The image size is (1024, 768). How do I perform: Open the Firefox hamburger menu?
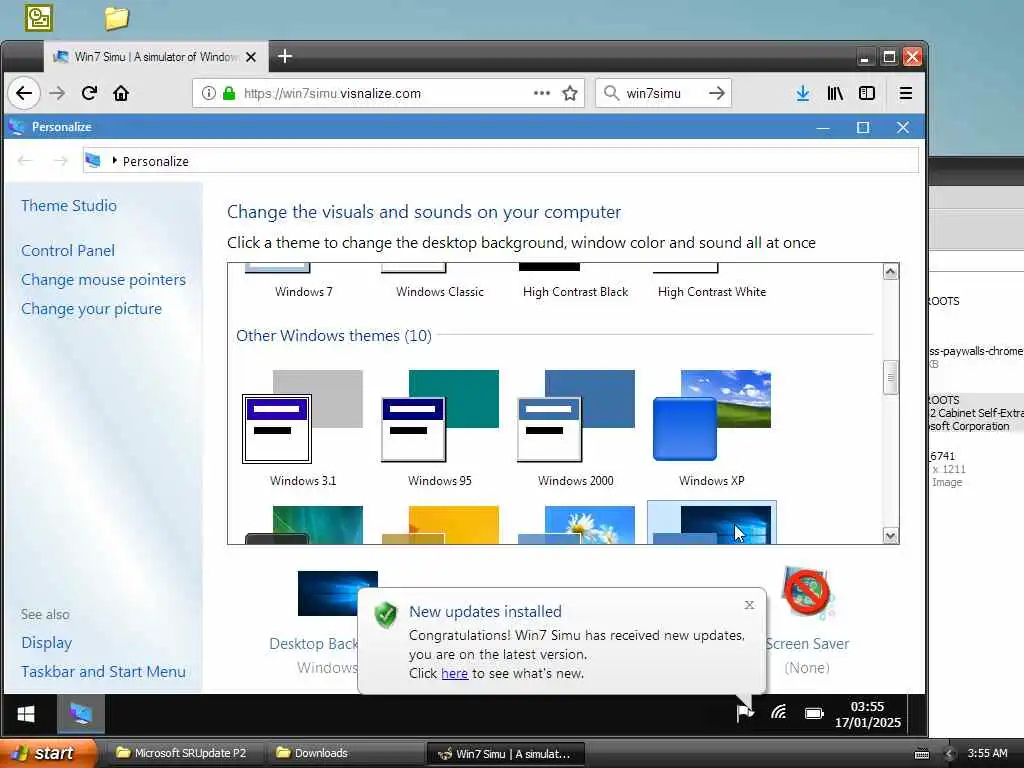coord(906,93)
